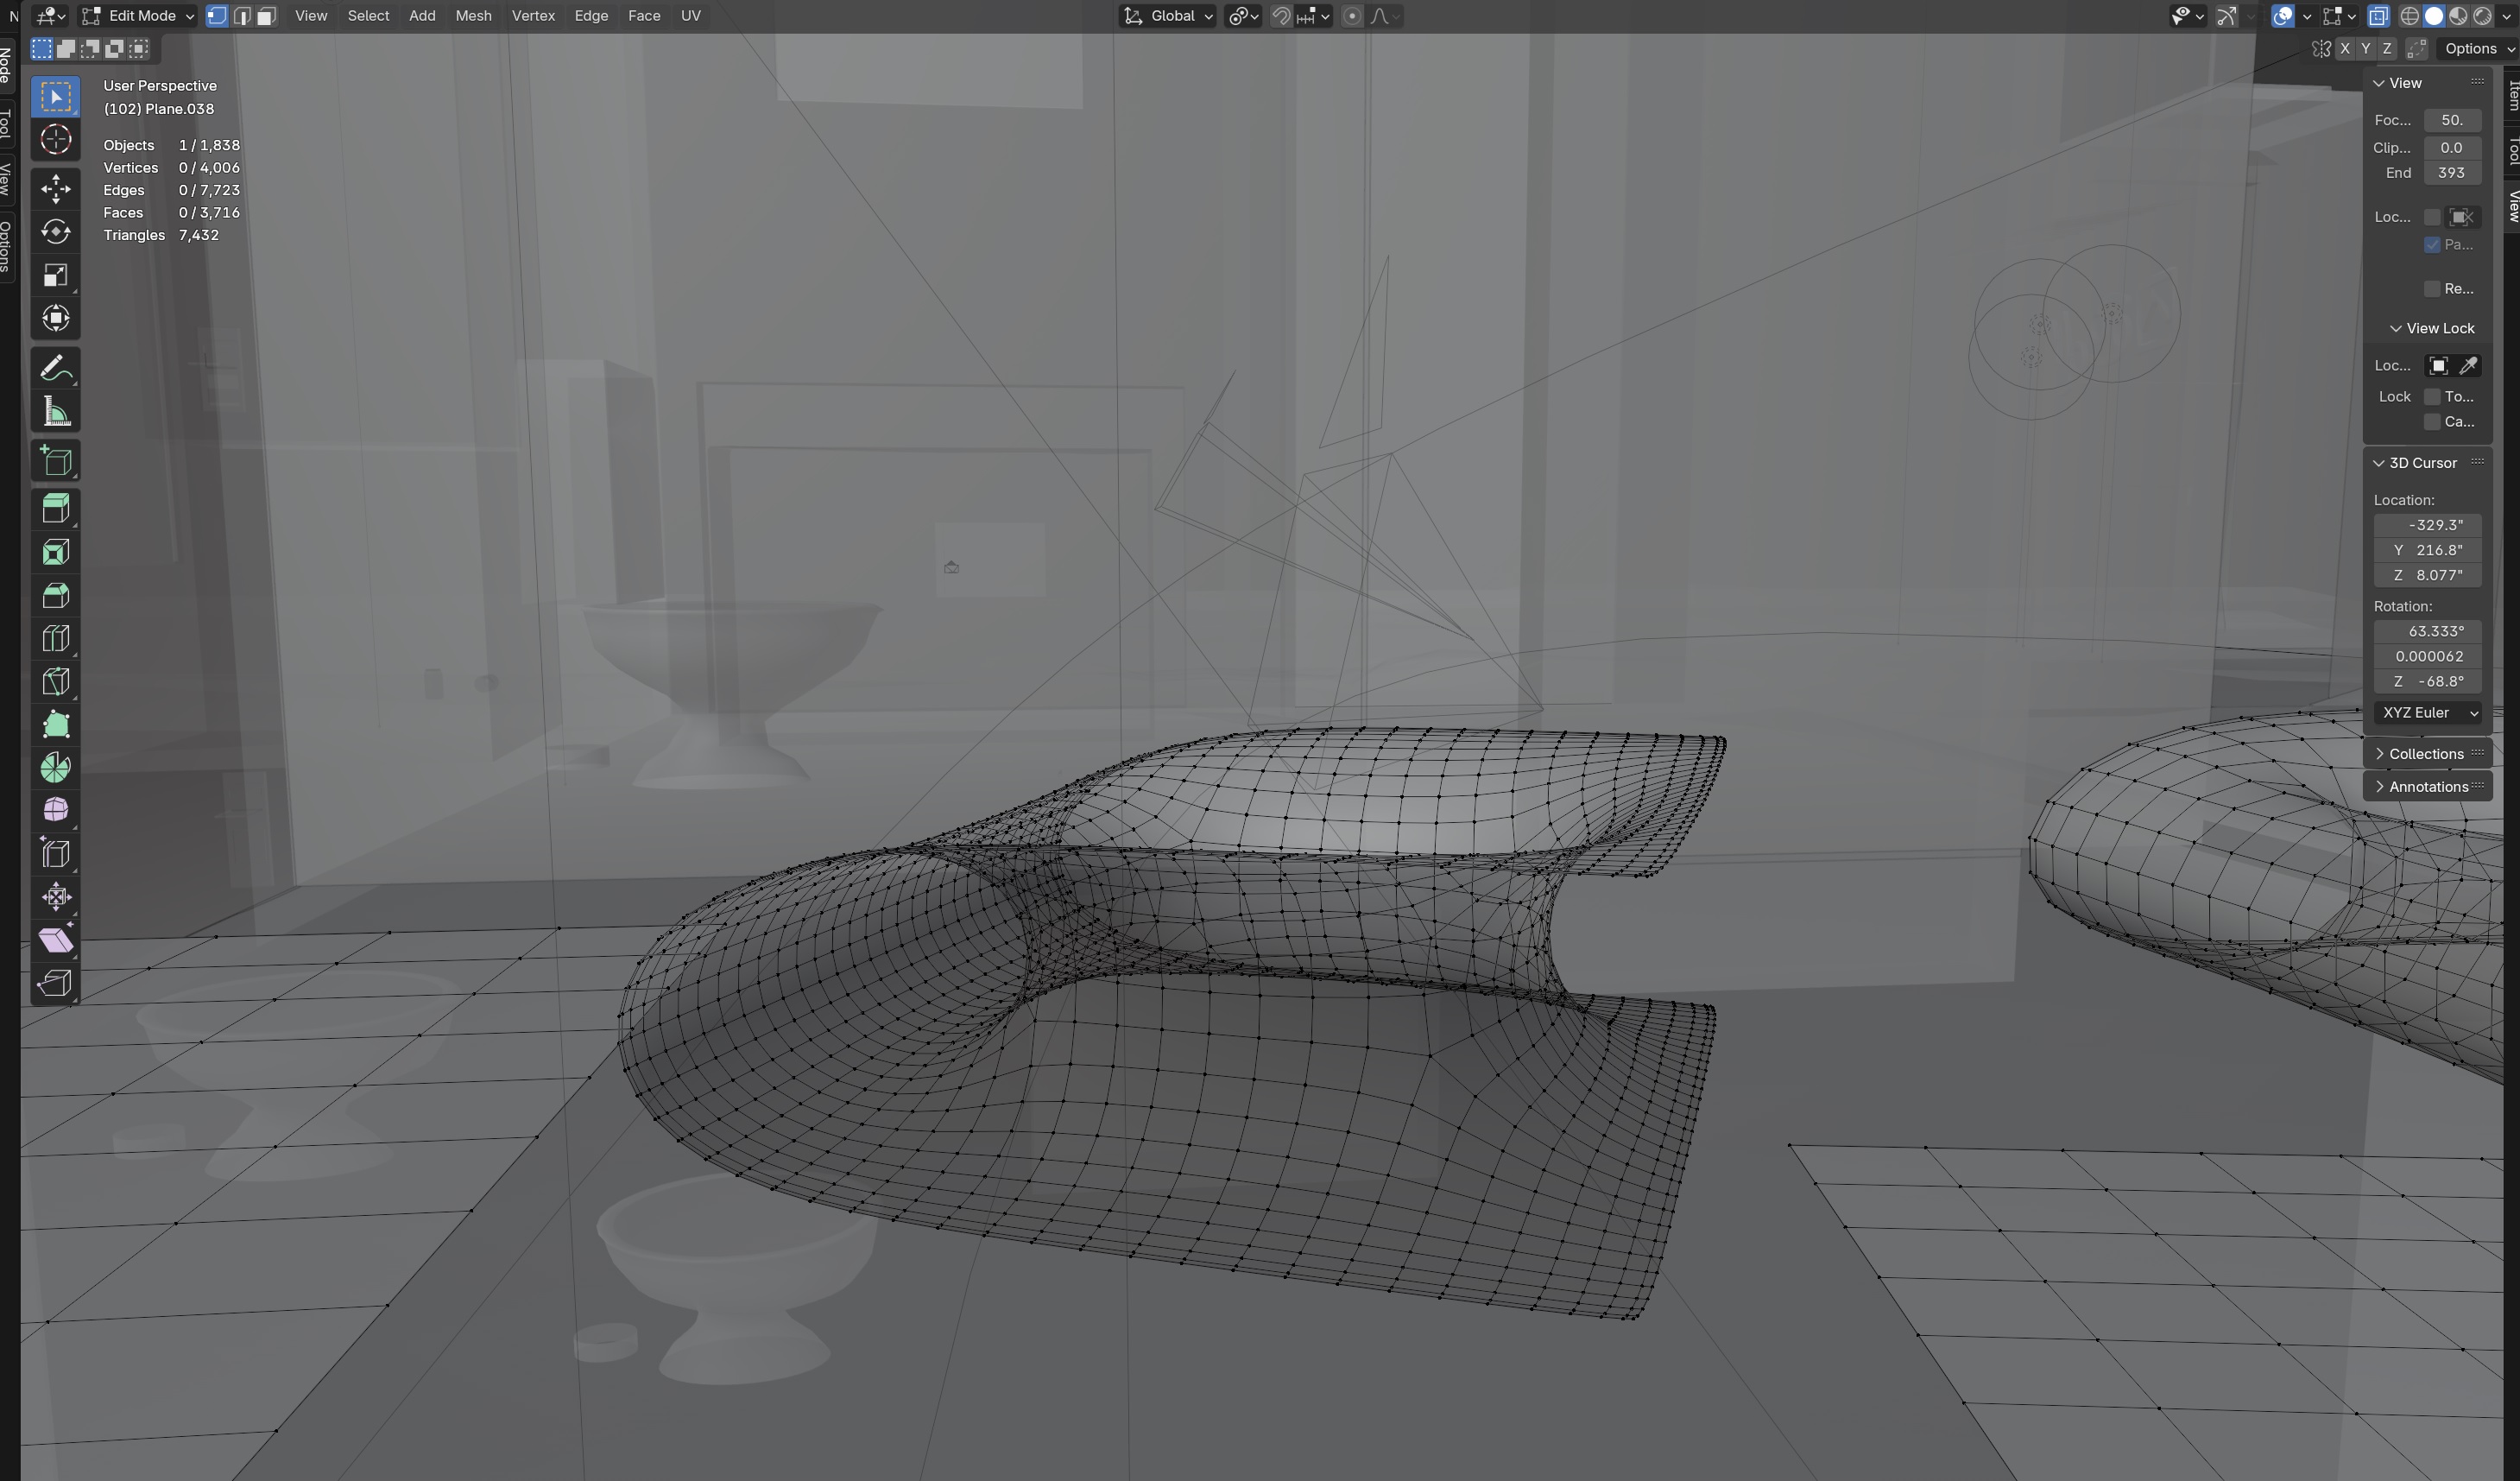Expand the Annotations panel
This screenshot has width=2520, height=1481.
pos(2427,787)
